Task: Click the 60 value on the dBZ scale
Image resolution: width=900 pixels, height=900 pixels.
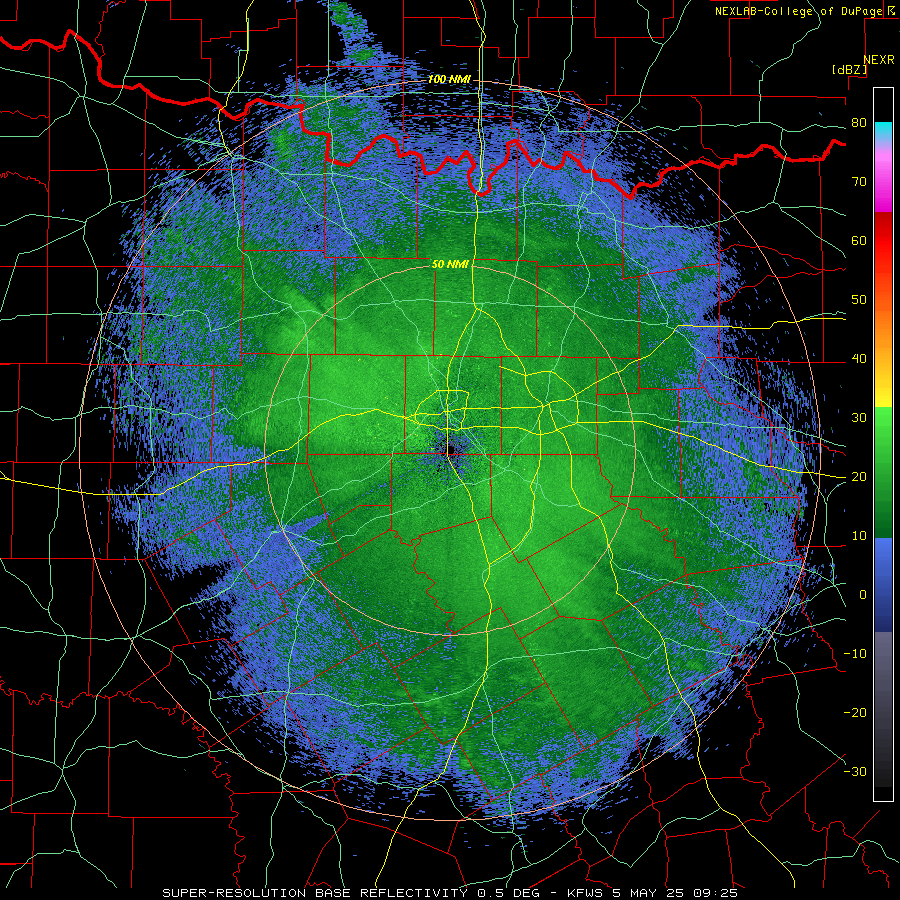Action: click(859, 240)
